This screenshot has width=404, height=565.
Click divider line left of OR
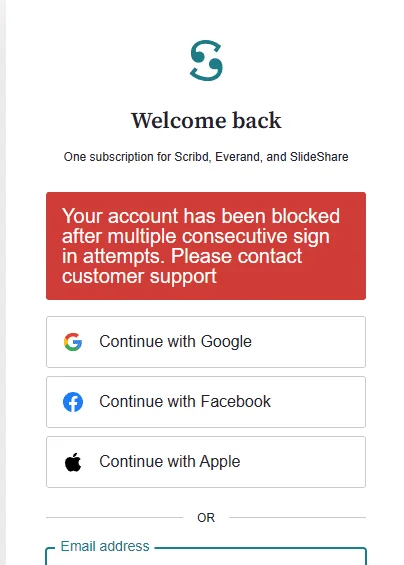[x=115, y=517]
